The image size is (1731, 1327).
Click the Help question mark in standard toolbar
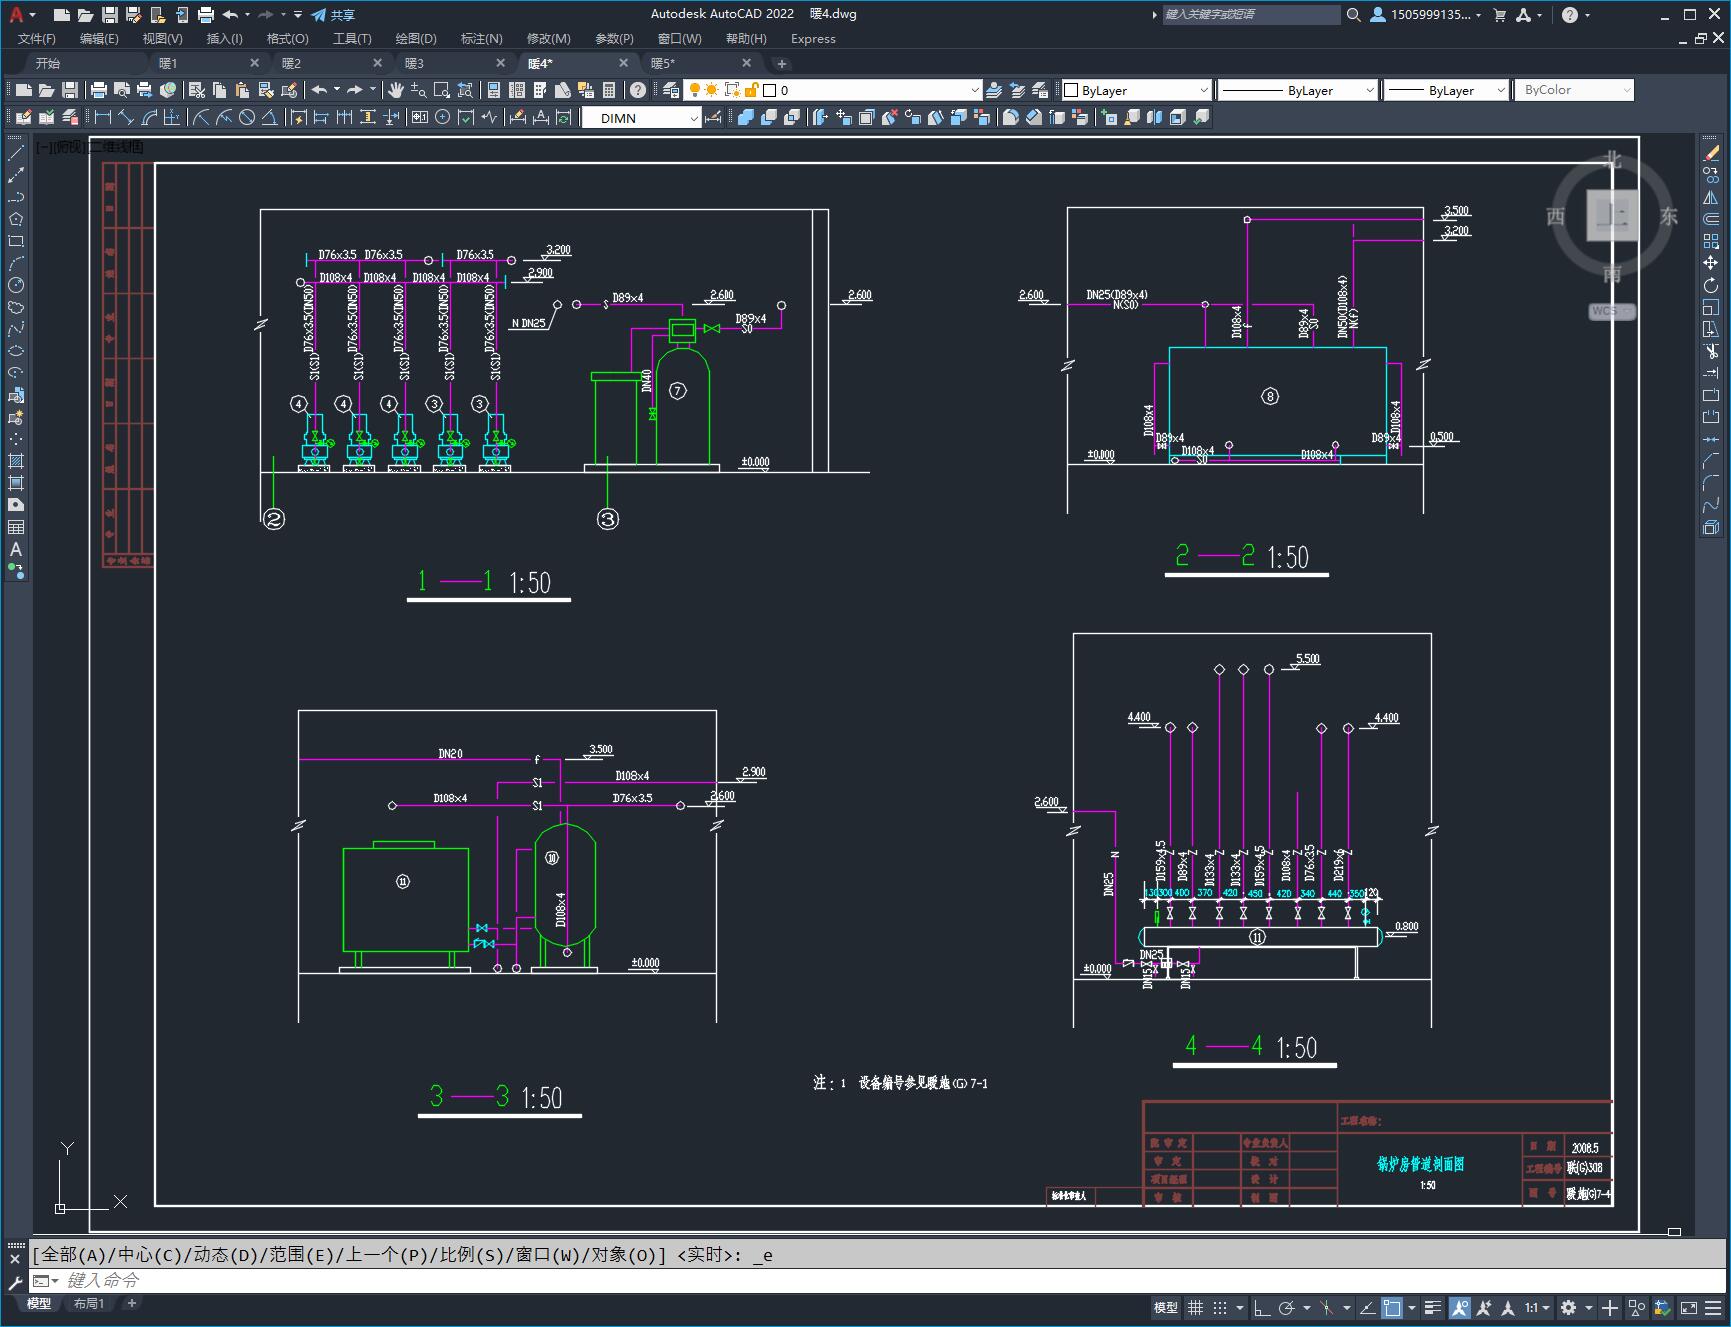pyautogui.click(x=638, y=90)
